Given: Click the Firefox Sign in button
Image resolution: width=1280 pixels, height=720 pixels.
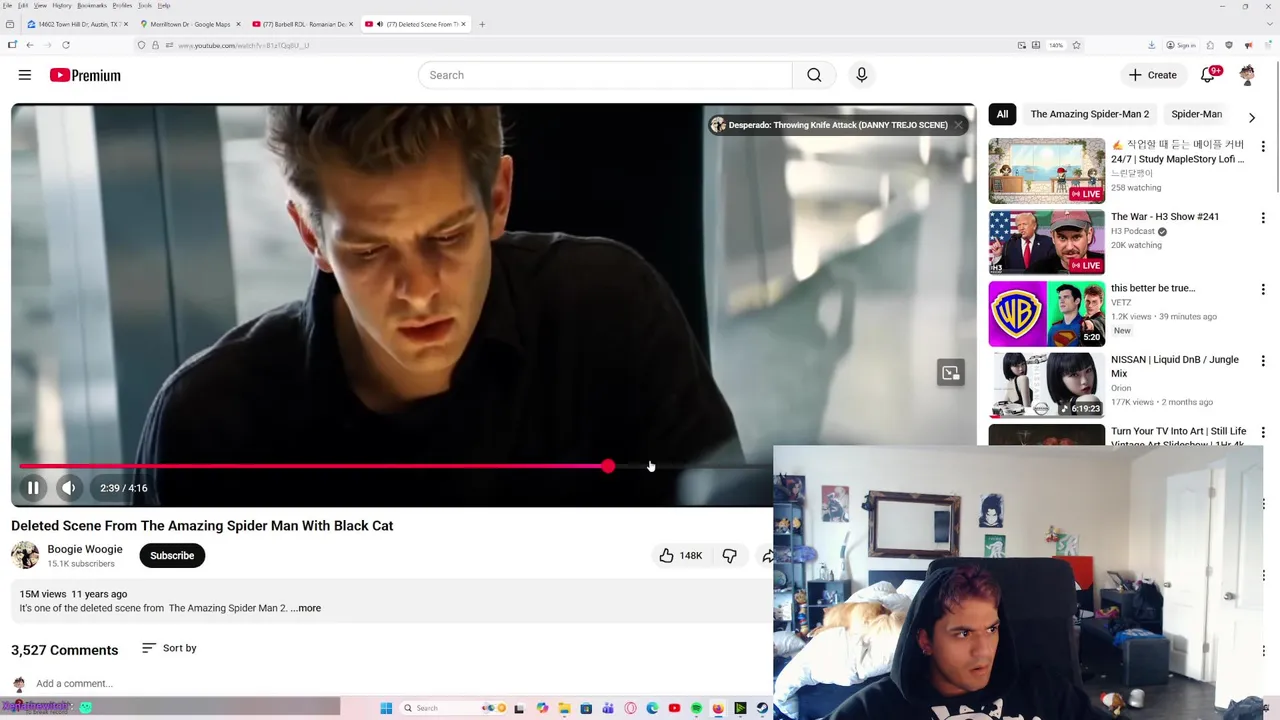Looking at the screenshot, I should pyautogui.click(x=1181, y=45).
